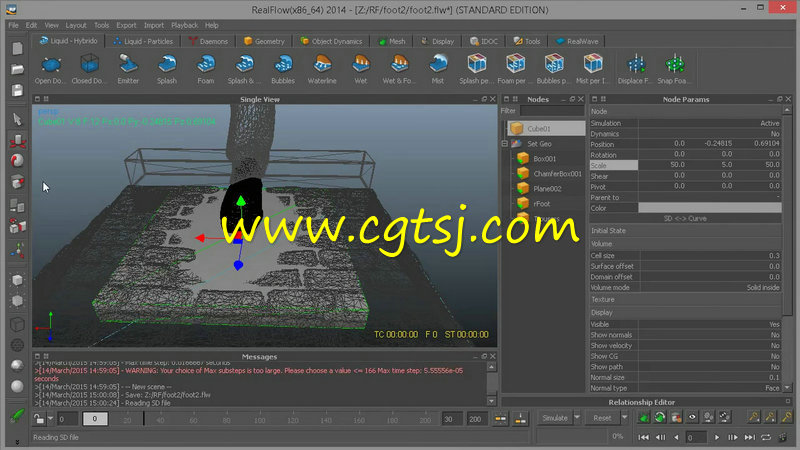Click the Open project folder icon
The image size is (800, 450).
17,69
